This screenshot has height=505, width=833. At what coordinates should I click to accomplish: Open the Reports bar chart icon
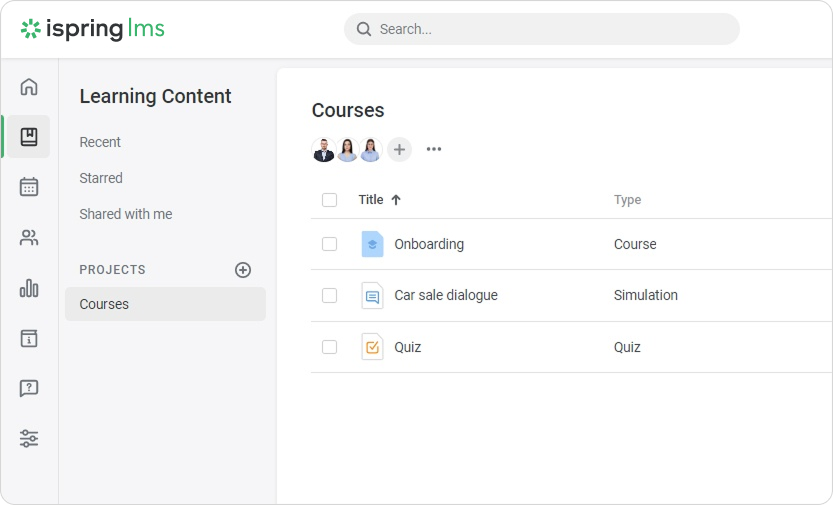pos(29,289)
